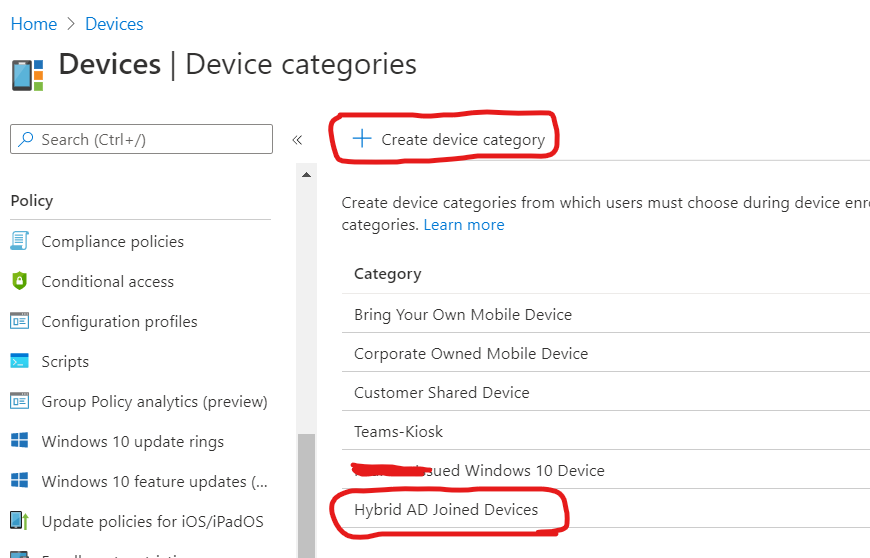Open Devices breadcrumb link
The image size is (870, 558).
(x=114, y=24)
